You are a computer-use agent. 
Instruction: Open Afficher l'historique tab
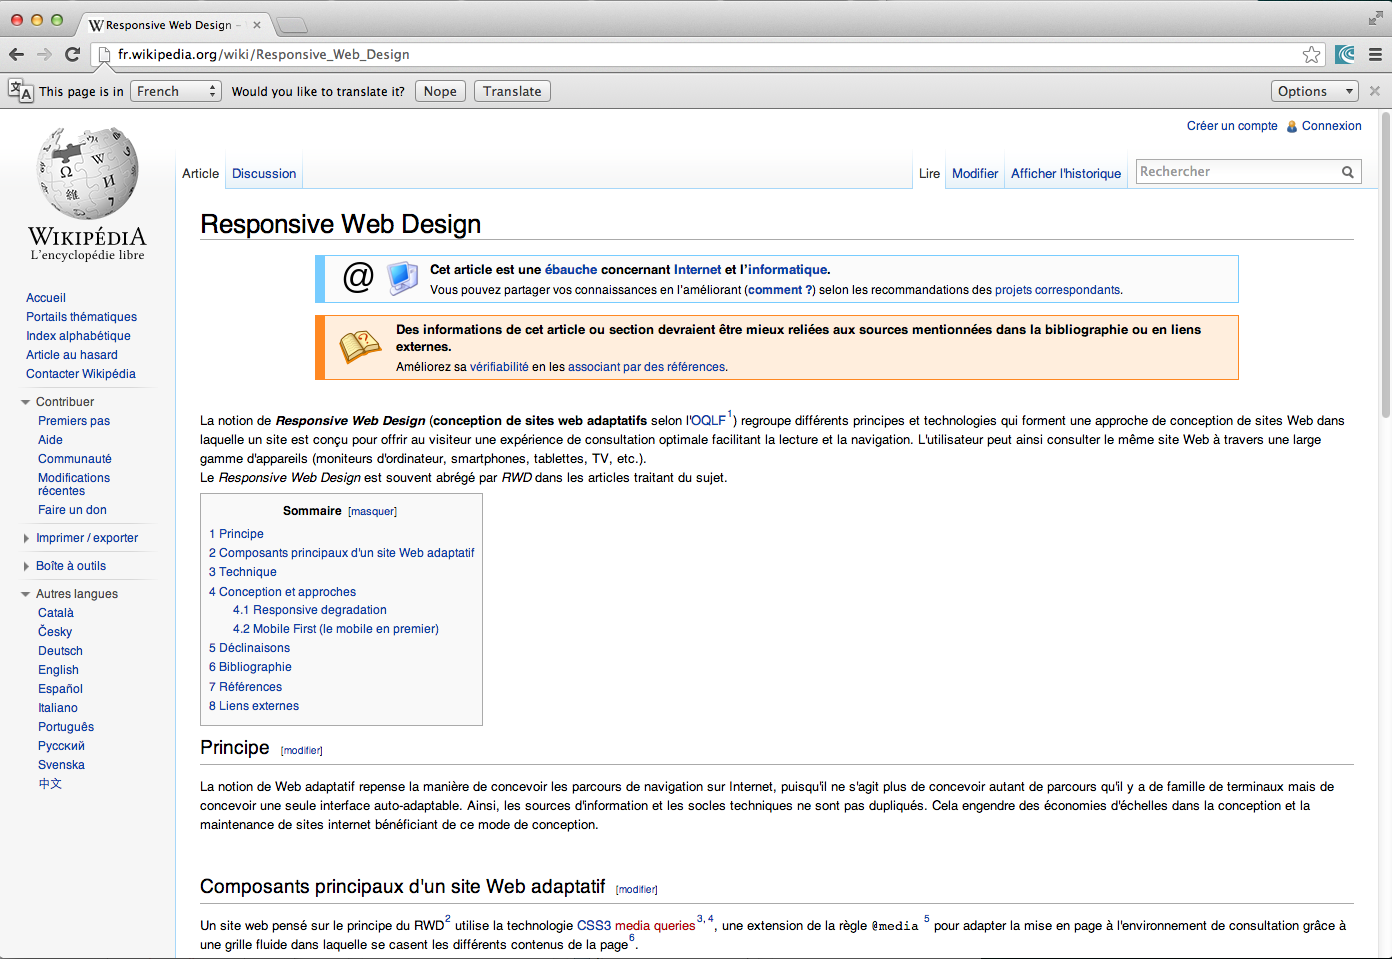(1066, 173)
